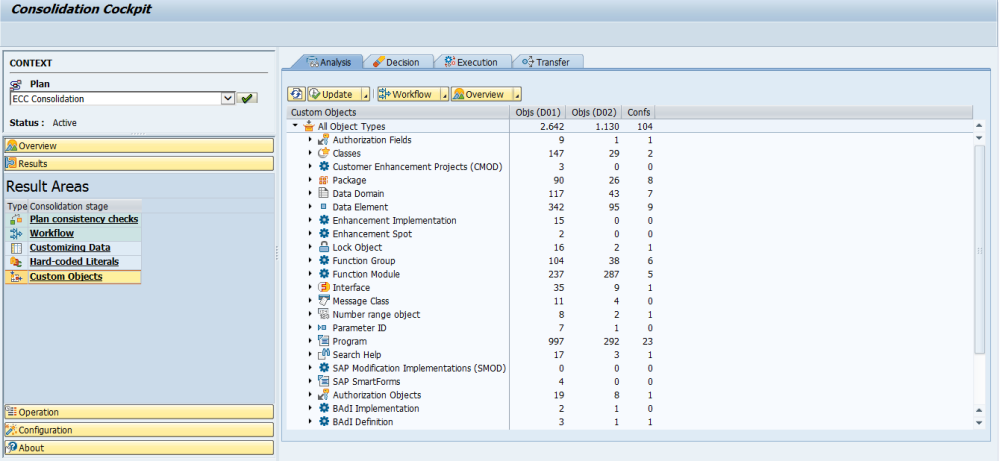This screenshot has height=461, width=1000.
Task: Click the Plan consistency checks icon
Action: tap(15, 219)
